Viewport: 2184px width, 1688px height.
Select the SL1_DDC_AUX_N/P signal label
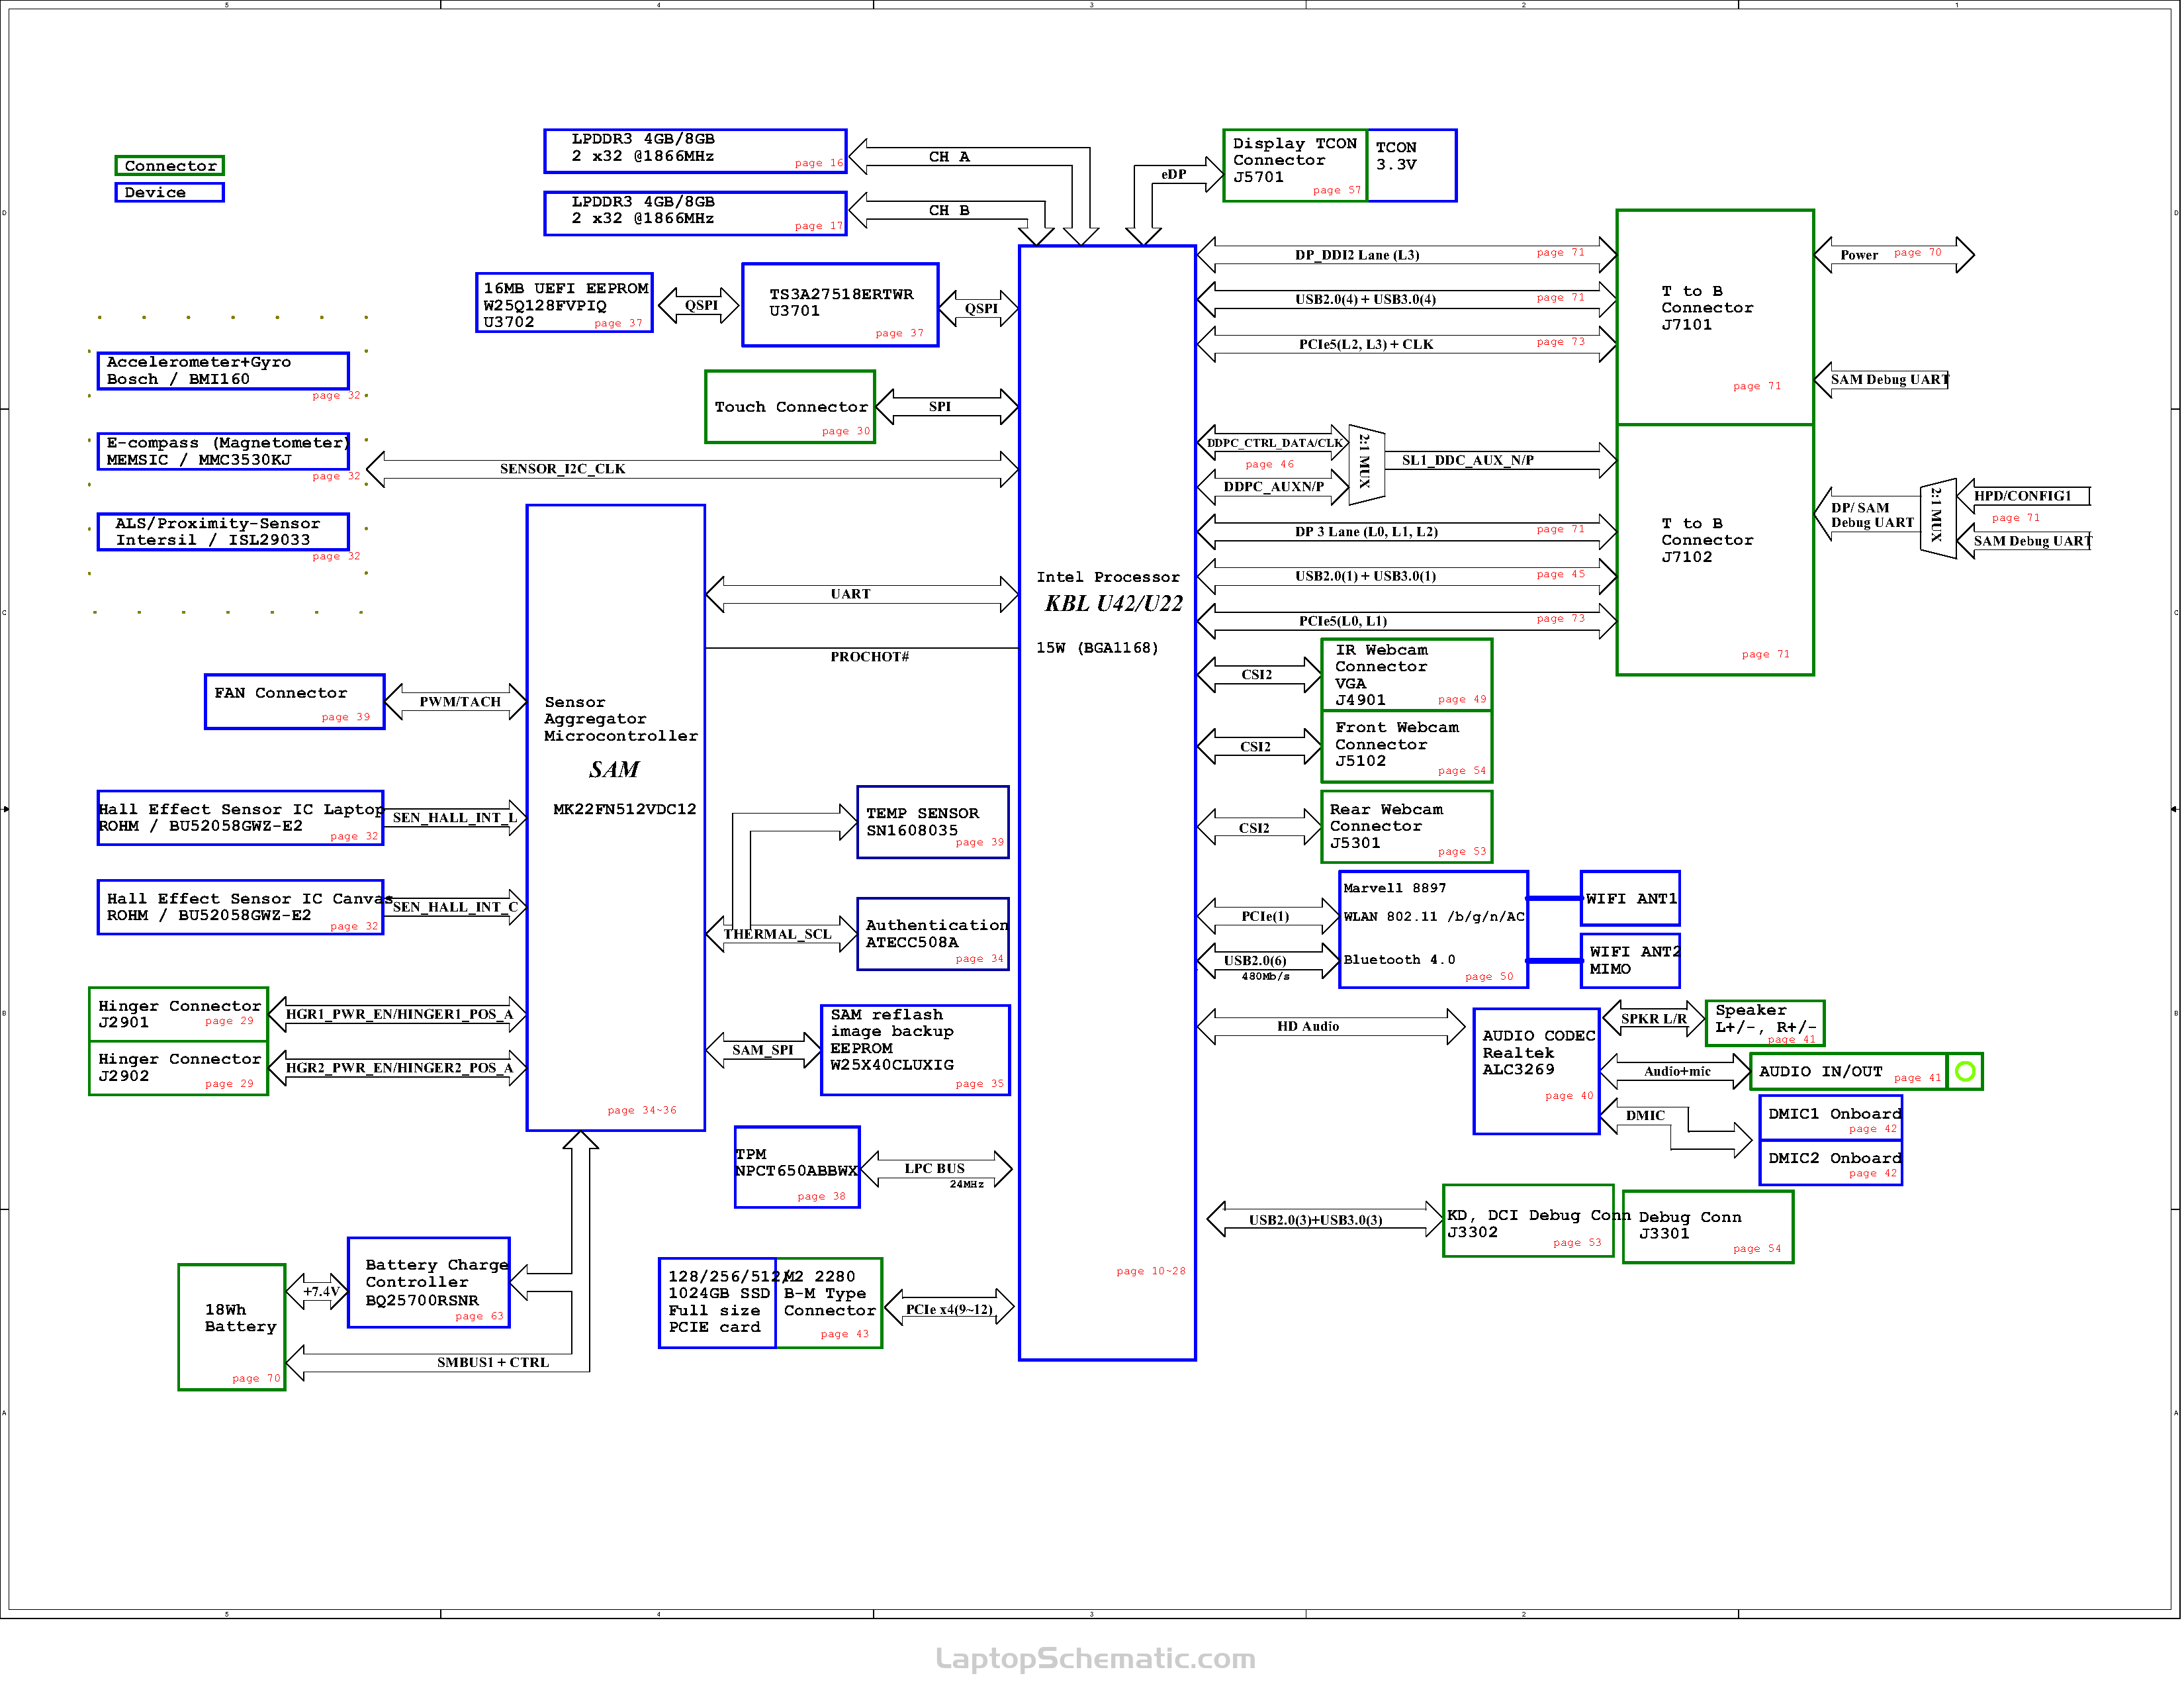[x=1467, y=460]
